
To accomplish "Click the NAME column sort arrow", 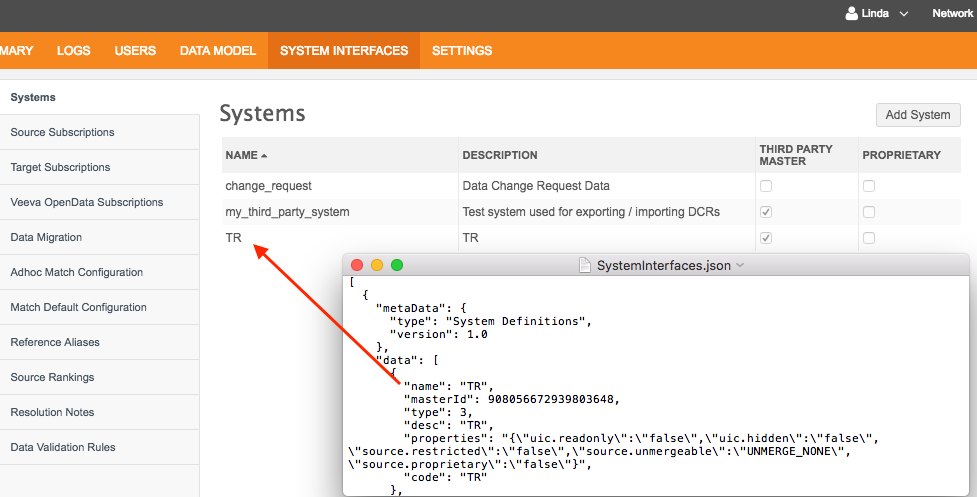I will click(x=265, y=156).
